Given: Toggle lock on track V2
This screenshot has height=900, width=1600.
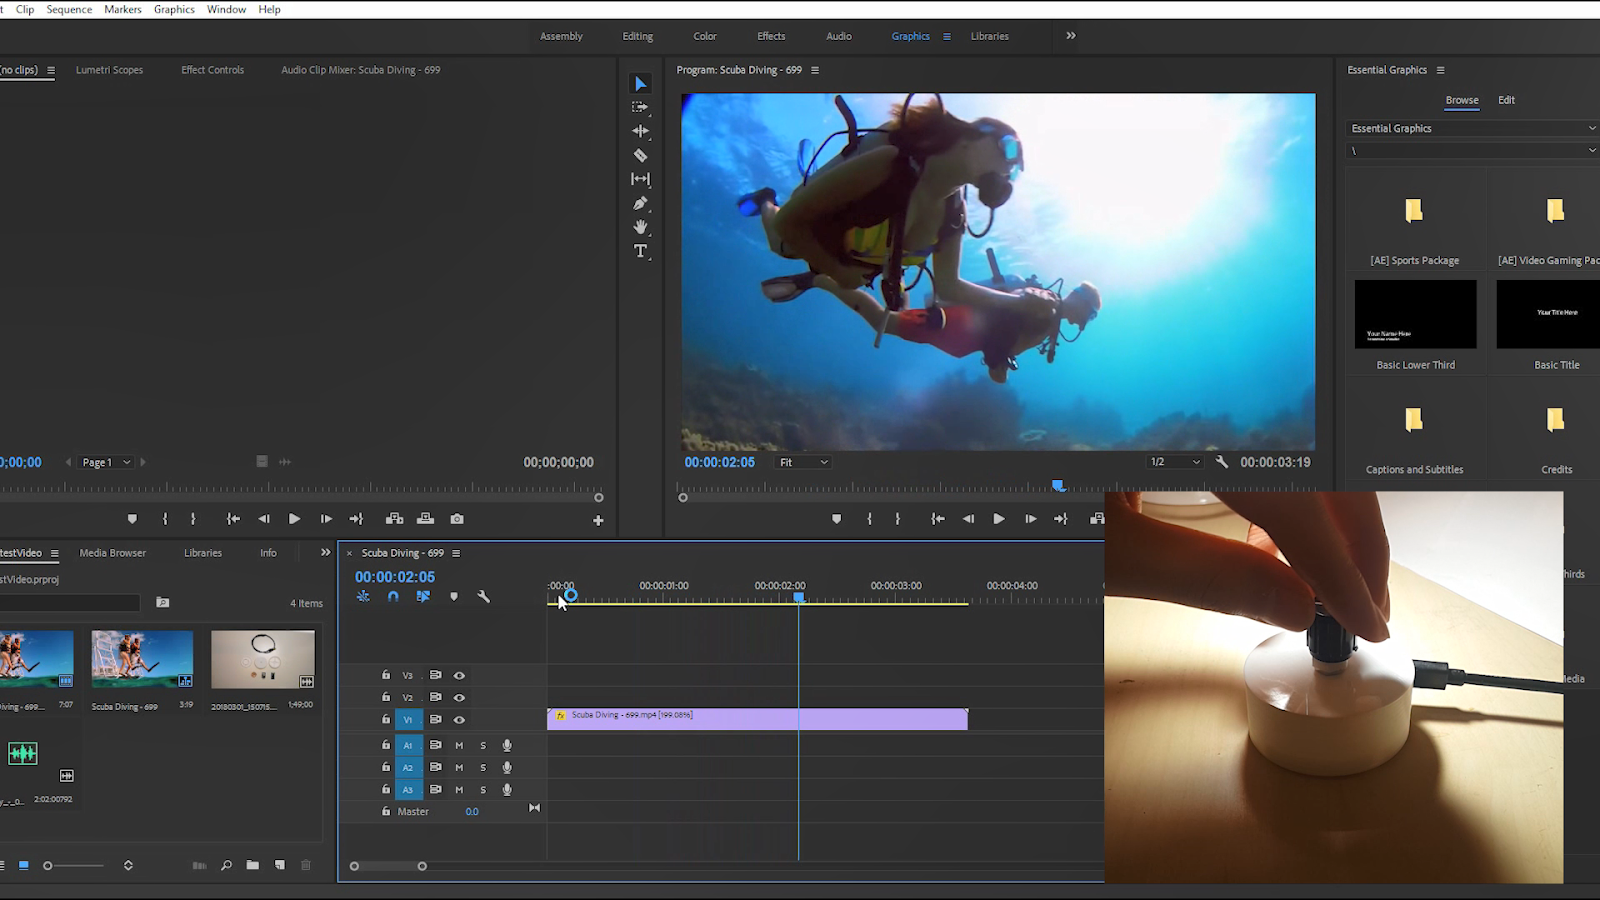Looking at the screenshot, I should coord(386,698).
